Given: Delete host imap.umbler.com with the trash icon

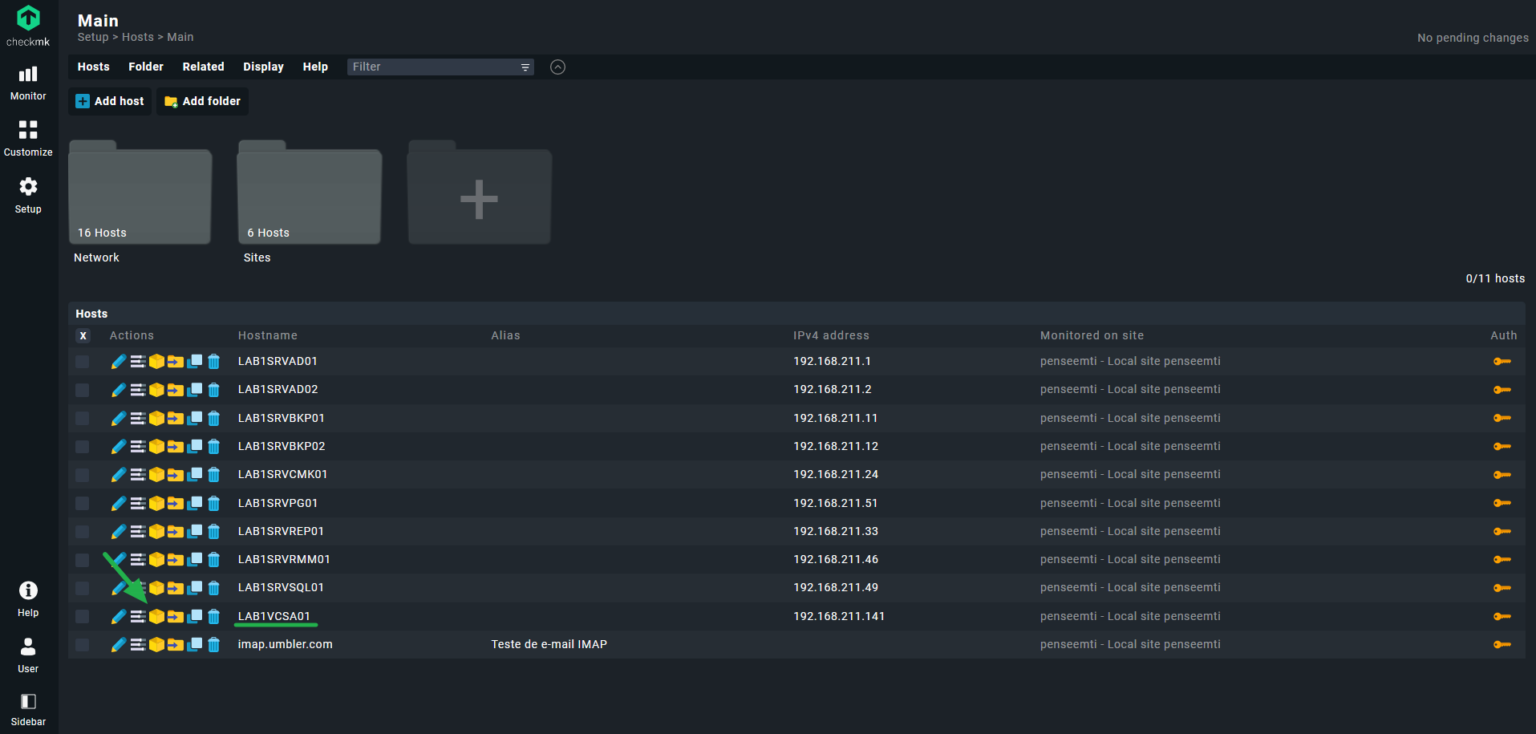Looking at the screenshot, I should 214,645.
